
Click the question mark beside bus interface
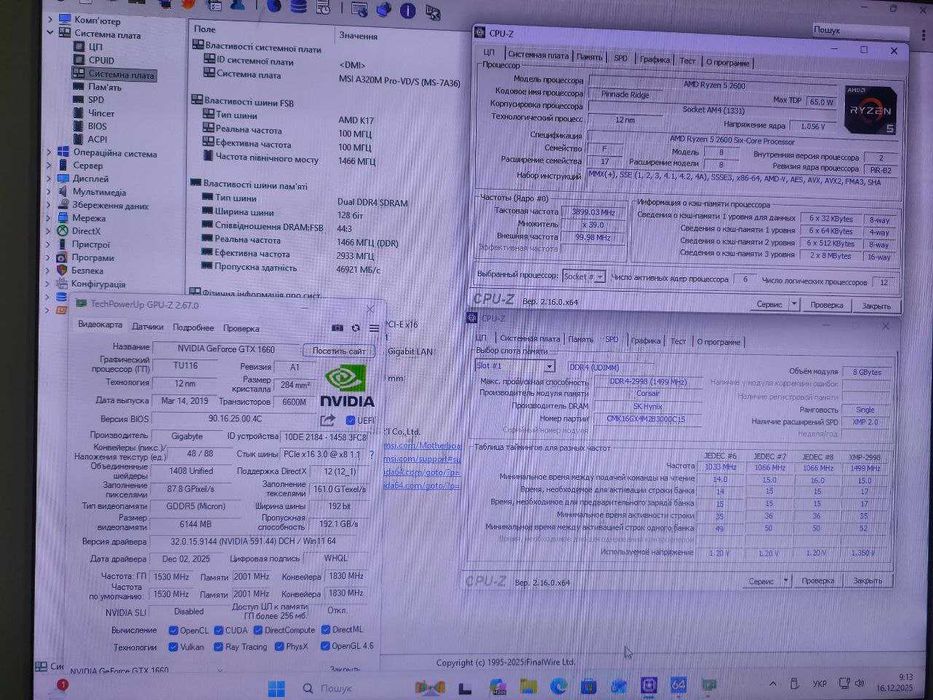372,454
